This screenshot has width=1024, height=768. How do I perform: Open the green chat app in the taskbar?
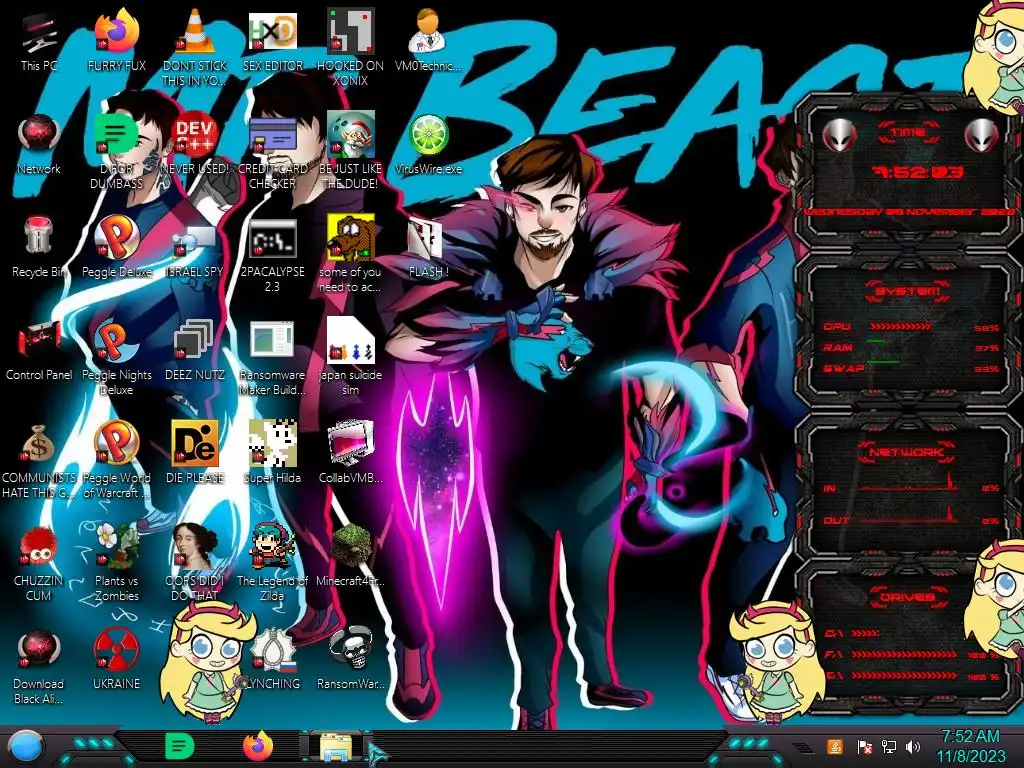pos(180,746)
